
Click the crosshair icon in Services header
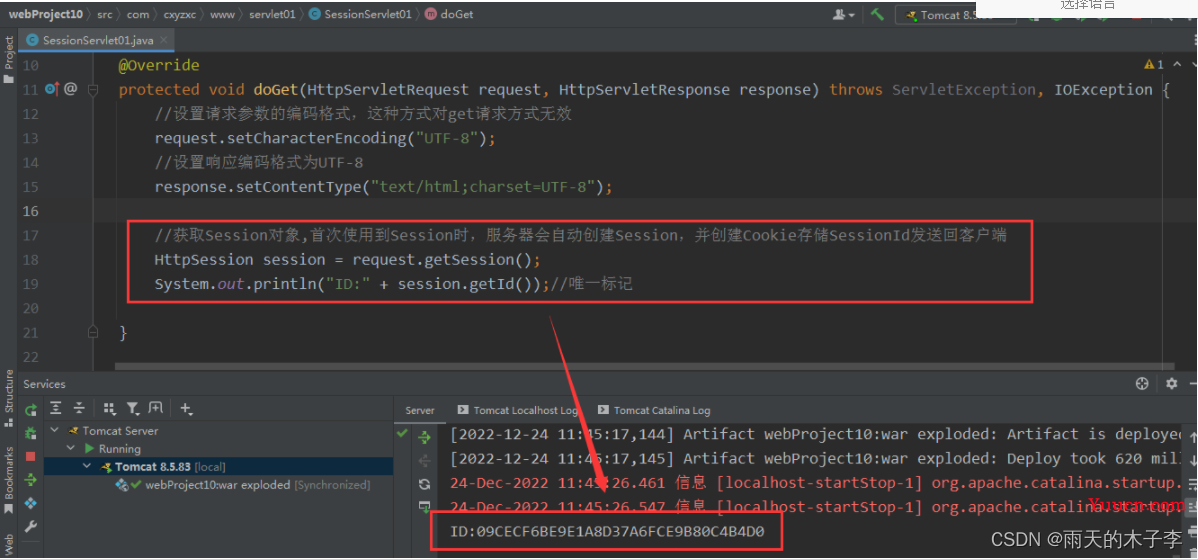[1142, 384]
